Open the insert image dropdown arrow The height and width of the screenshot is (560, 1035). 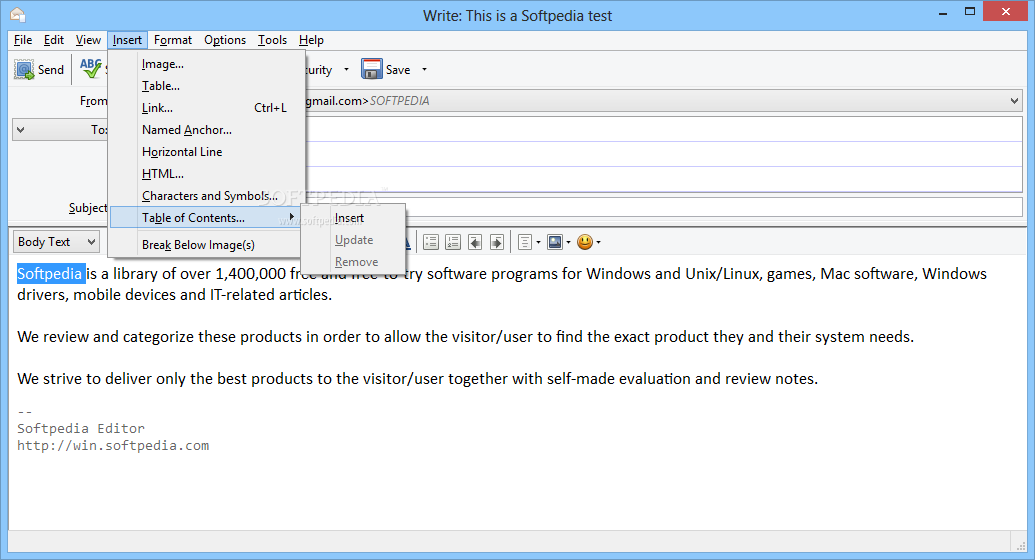click(568, 242)
